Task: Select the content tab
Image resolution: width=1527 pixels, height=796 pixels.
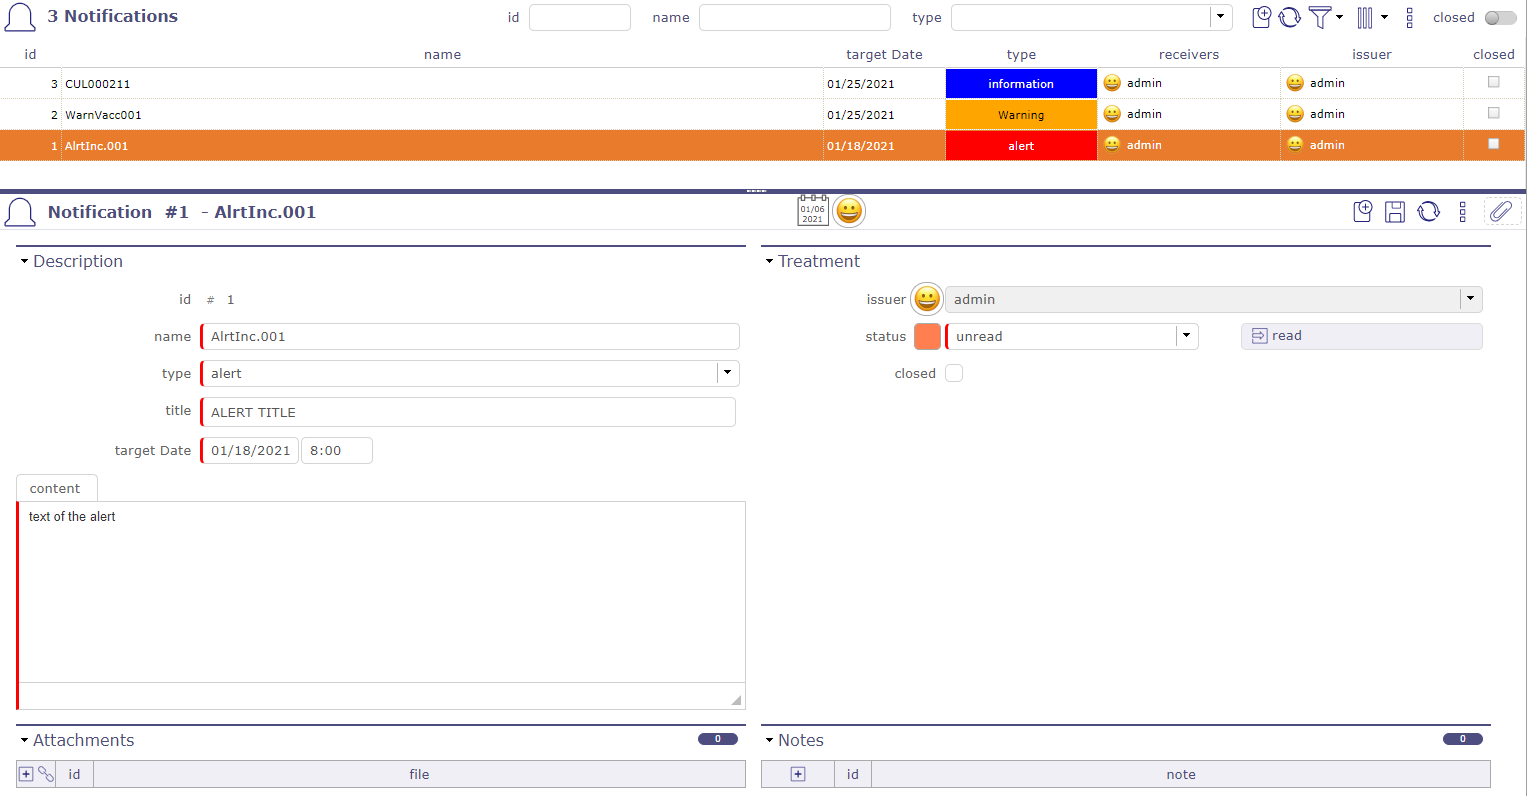Action: click(55, 488)
